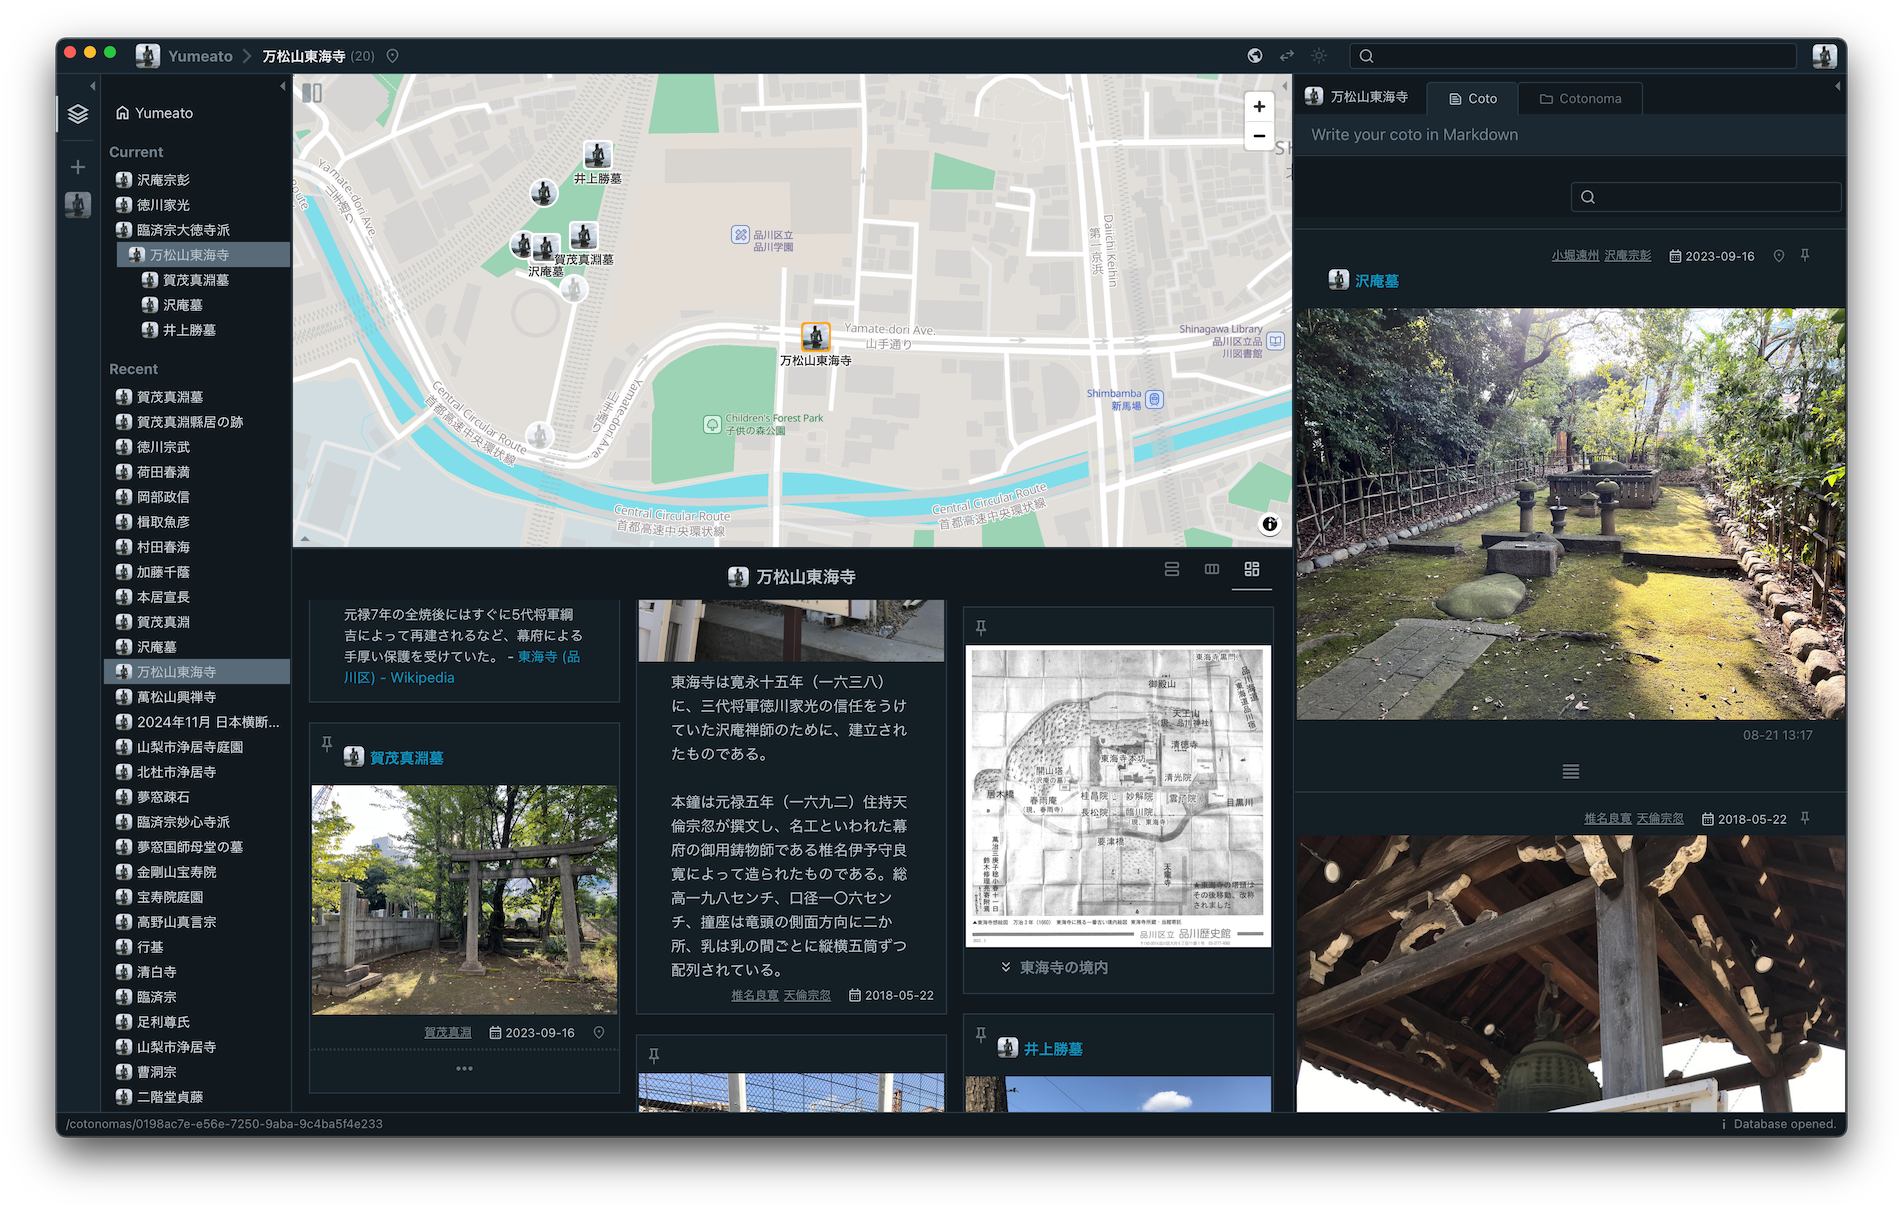Switch to document view layout
The height and width of the screenshot is (1211, 1903).
(1172, 569)
